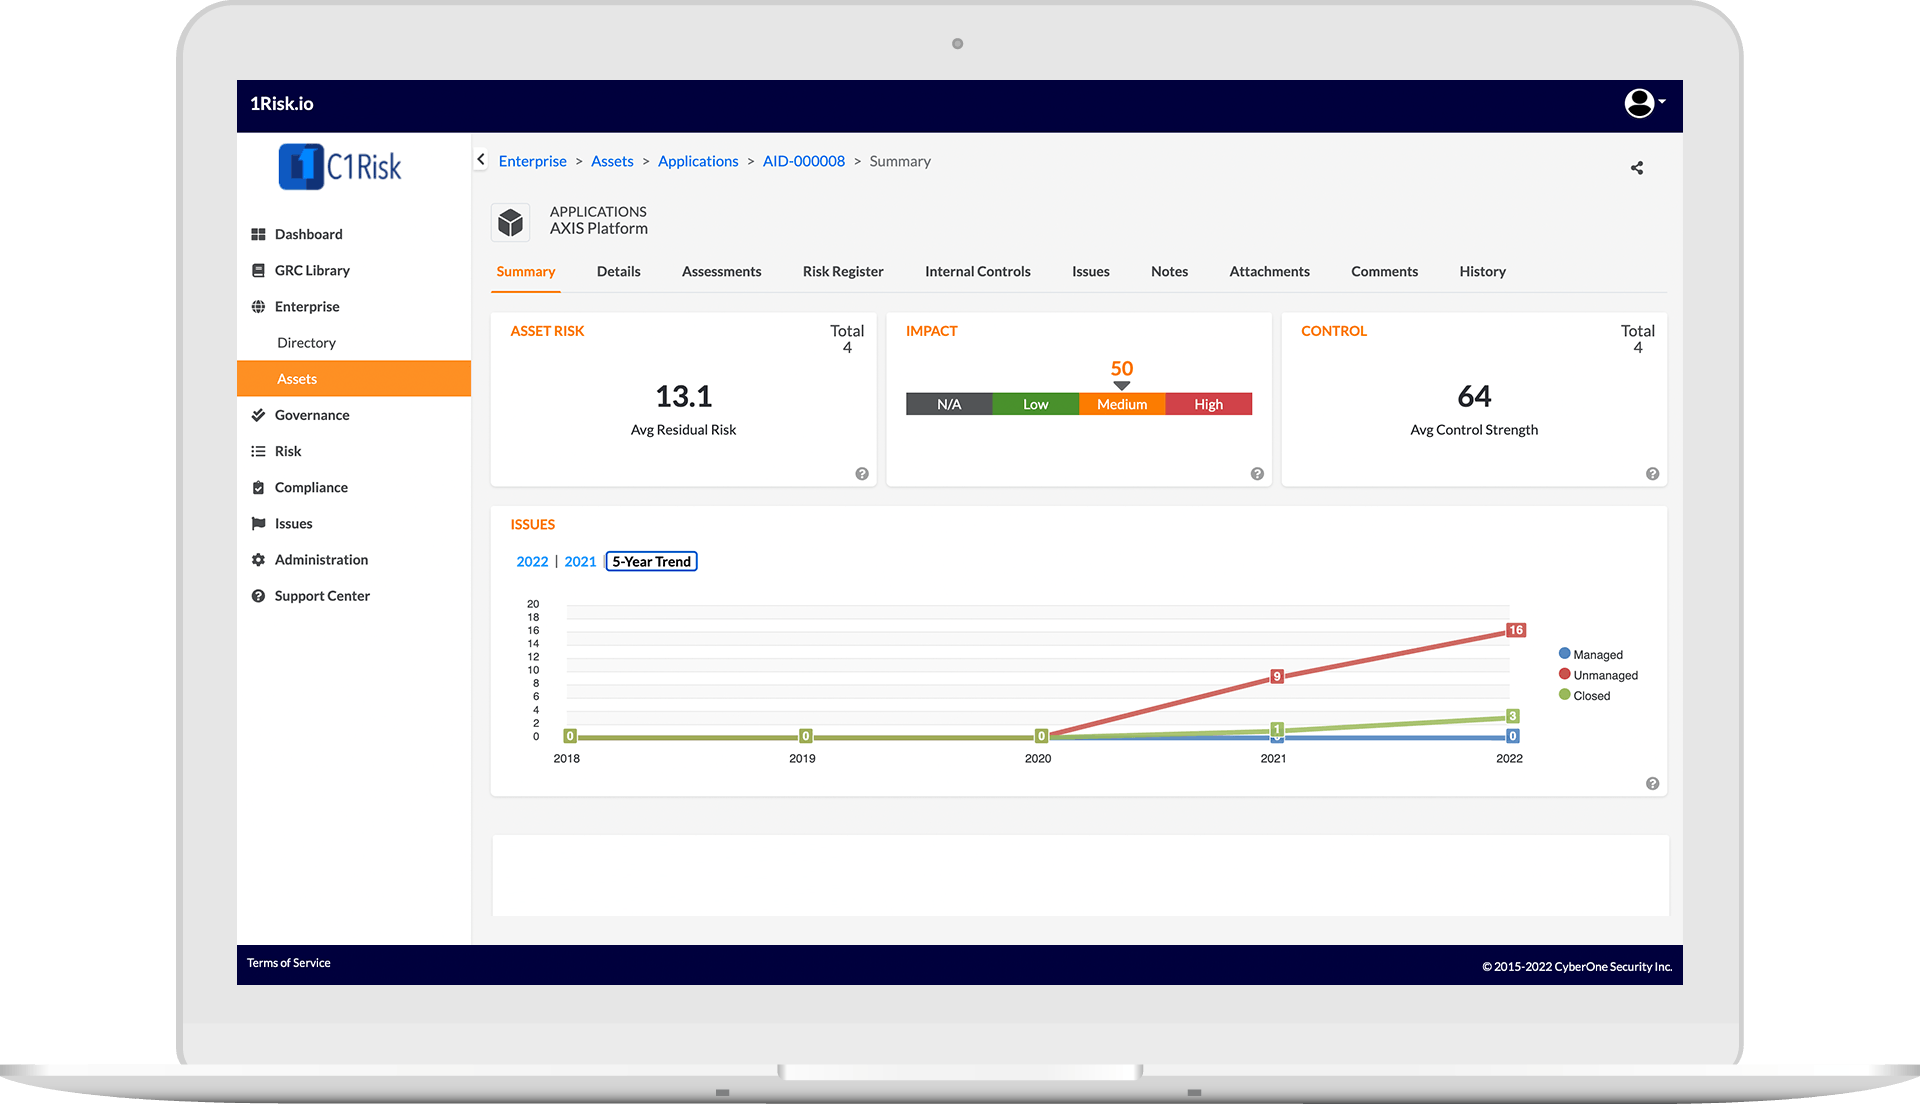
Task: Open the Terms of Service link
Action: point(288,963)
